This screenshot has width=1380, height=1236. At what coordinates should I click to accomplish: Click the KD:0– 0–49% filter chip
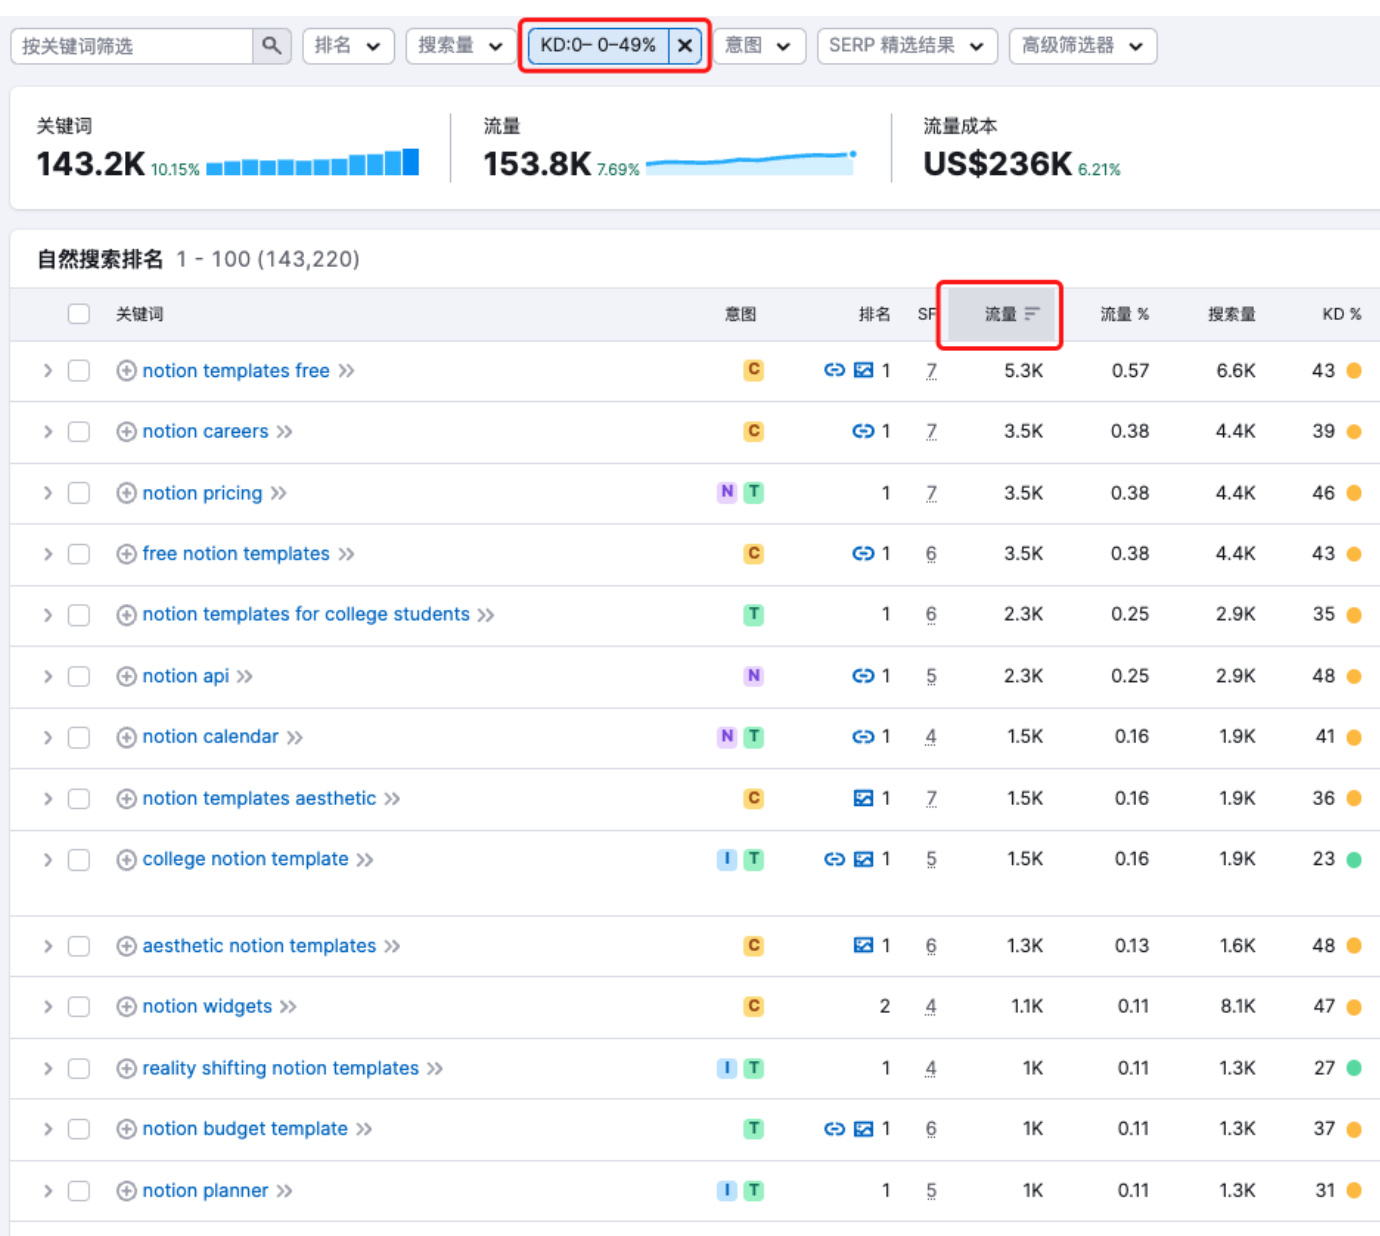pyautogui.click(x=598, y=46)
